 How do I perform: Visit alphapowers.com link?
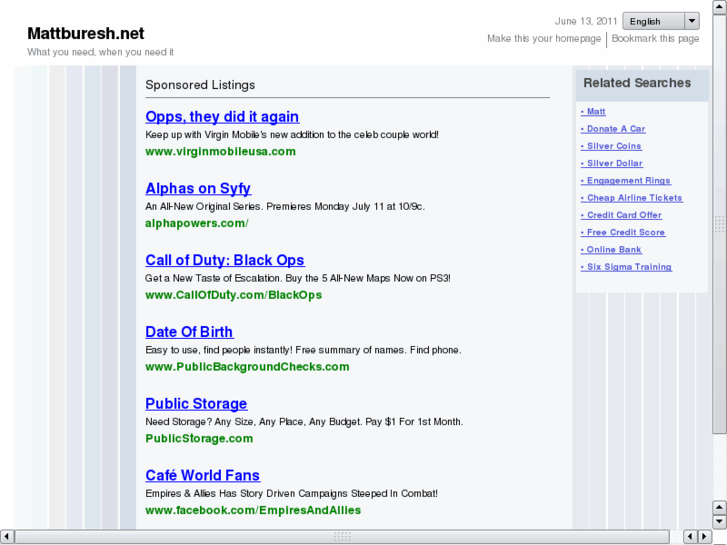tap(197, 223)
